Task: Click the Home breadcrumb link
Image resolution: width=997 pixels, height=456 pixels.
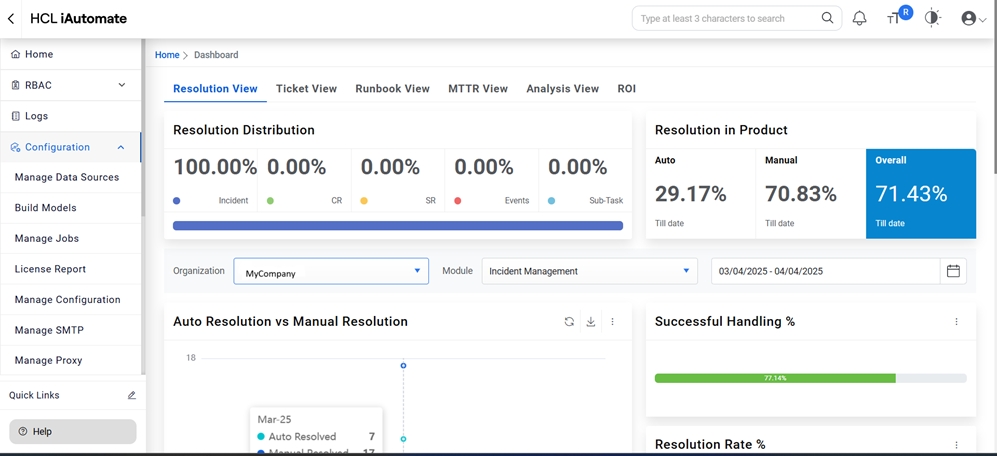Action: [167, 55]
